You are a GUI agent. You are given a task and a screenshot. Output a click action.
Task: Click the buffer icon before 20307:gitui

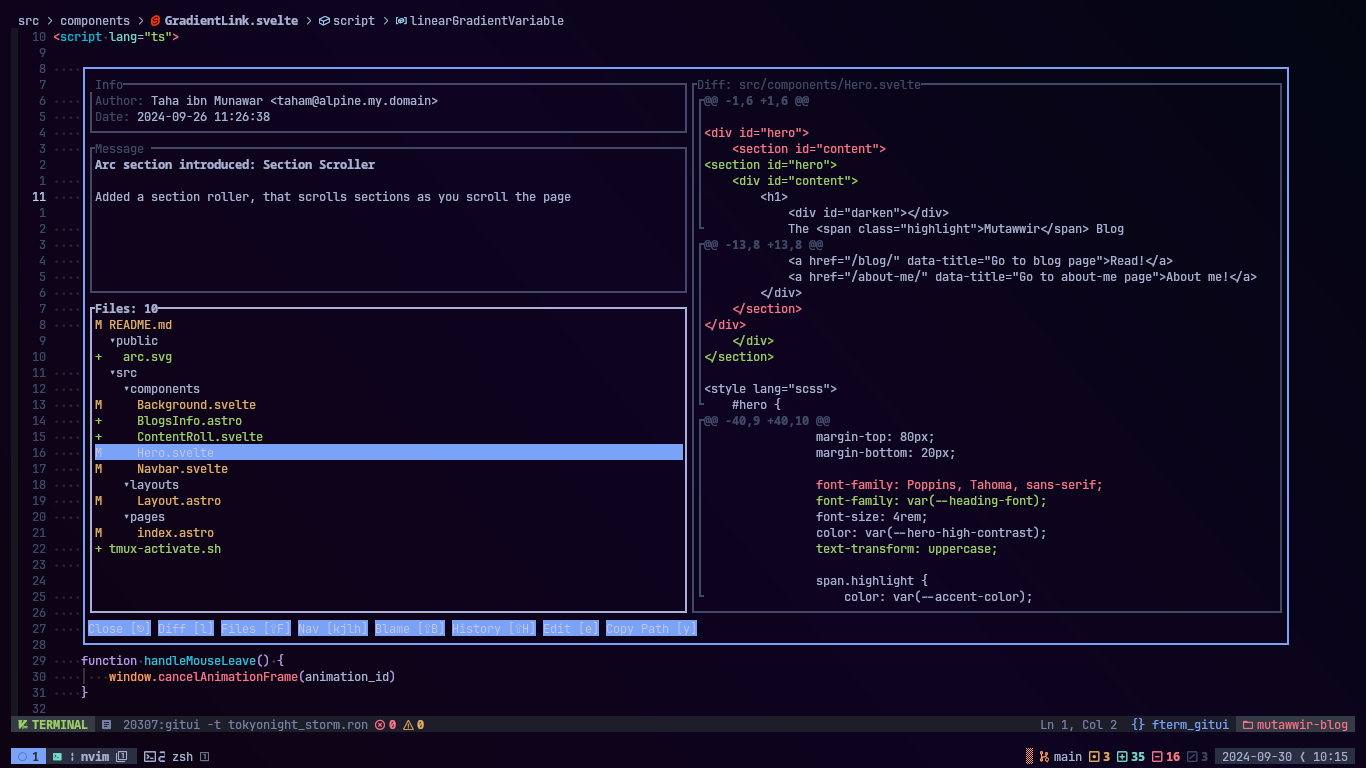coord(107,724)
